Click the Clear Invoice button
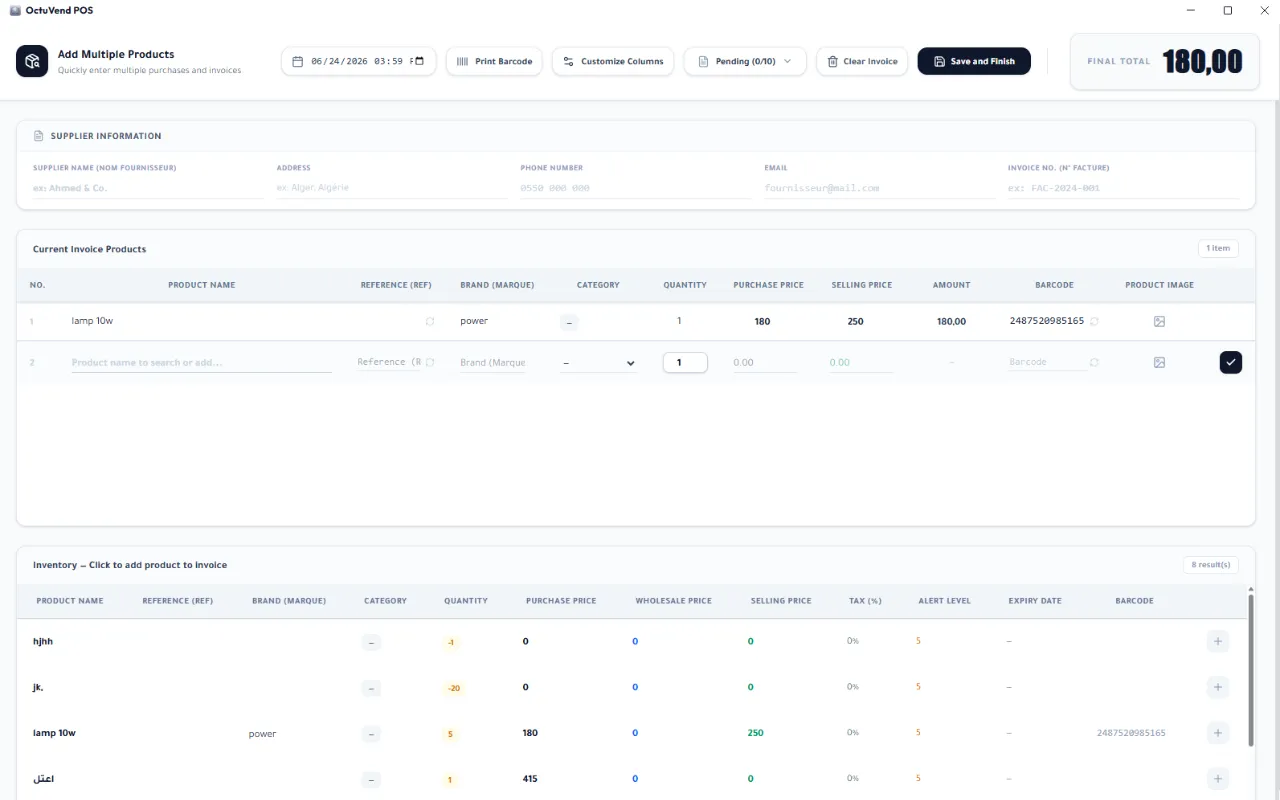1280x800 pixels. click(x=862, y=61)
